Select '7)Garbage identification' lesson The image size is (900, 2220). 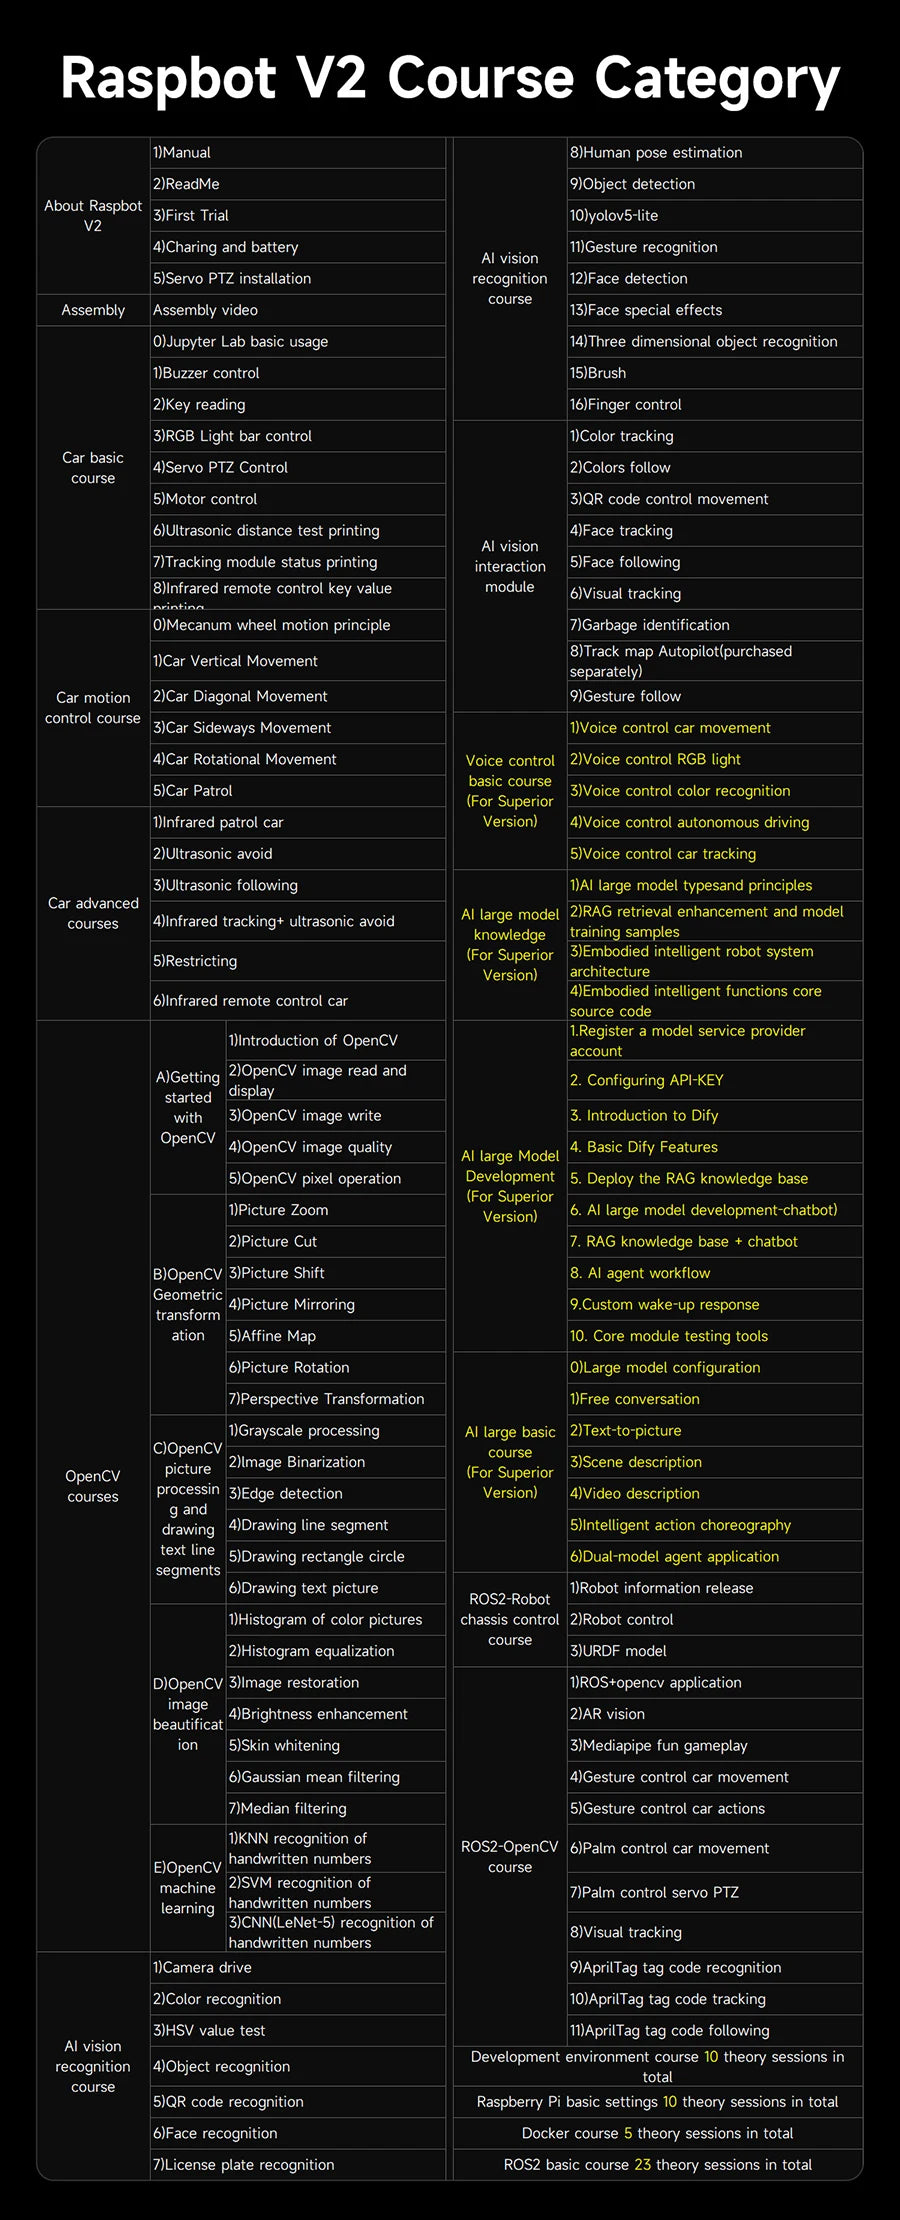pos(650,625)
